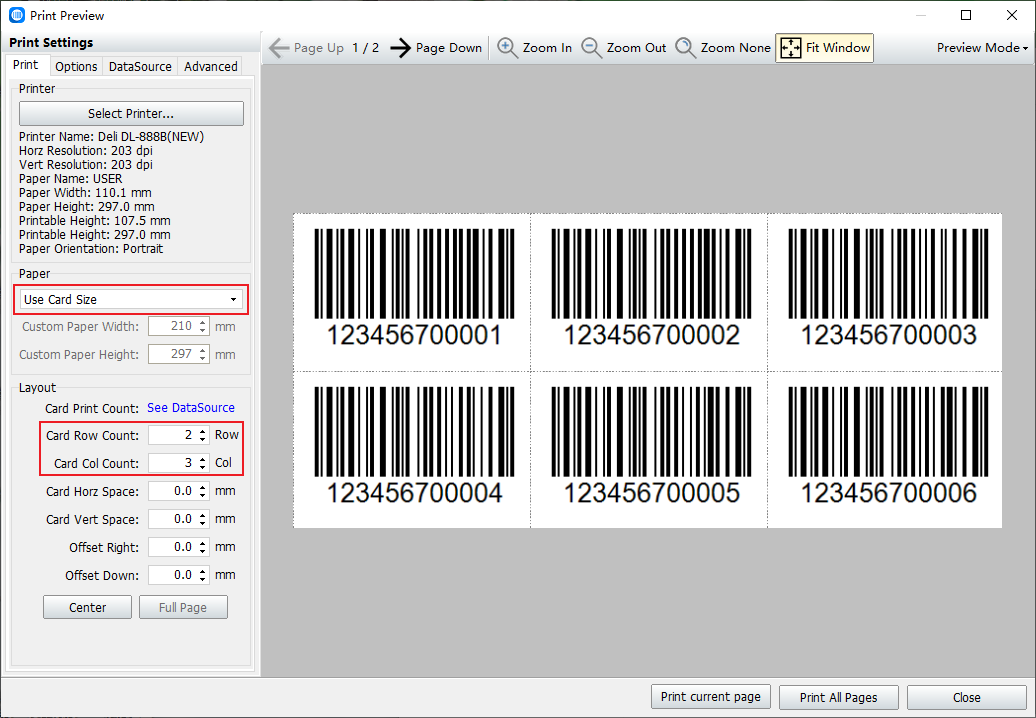Increase Card Horz Space value

[x=203, y=487]
